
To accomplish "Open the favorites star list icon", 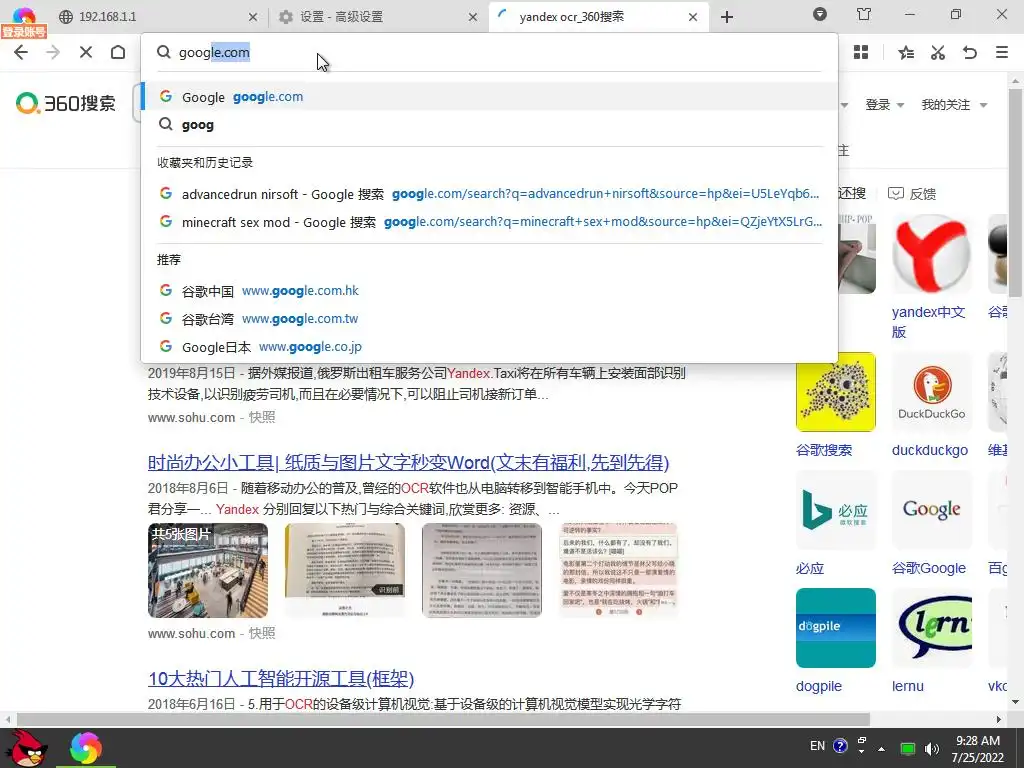I will (906, 52).
